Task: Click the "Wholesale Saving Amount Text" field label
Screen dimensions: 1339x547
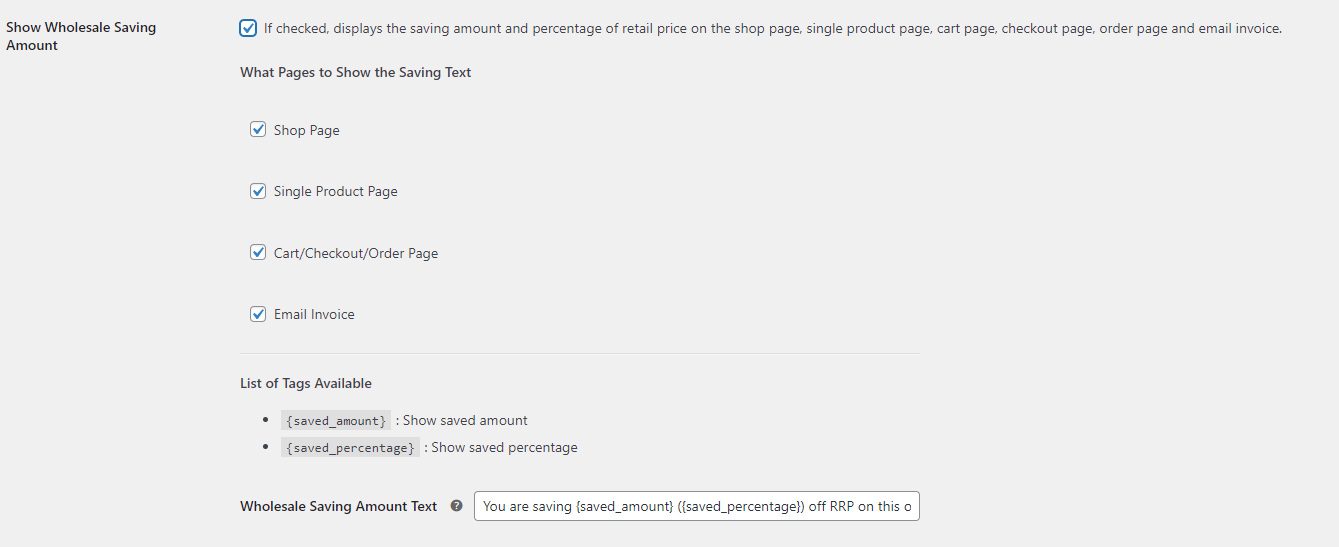Action: pos(338,506)
